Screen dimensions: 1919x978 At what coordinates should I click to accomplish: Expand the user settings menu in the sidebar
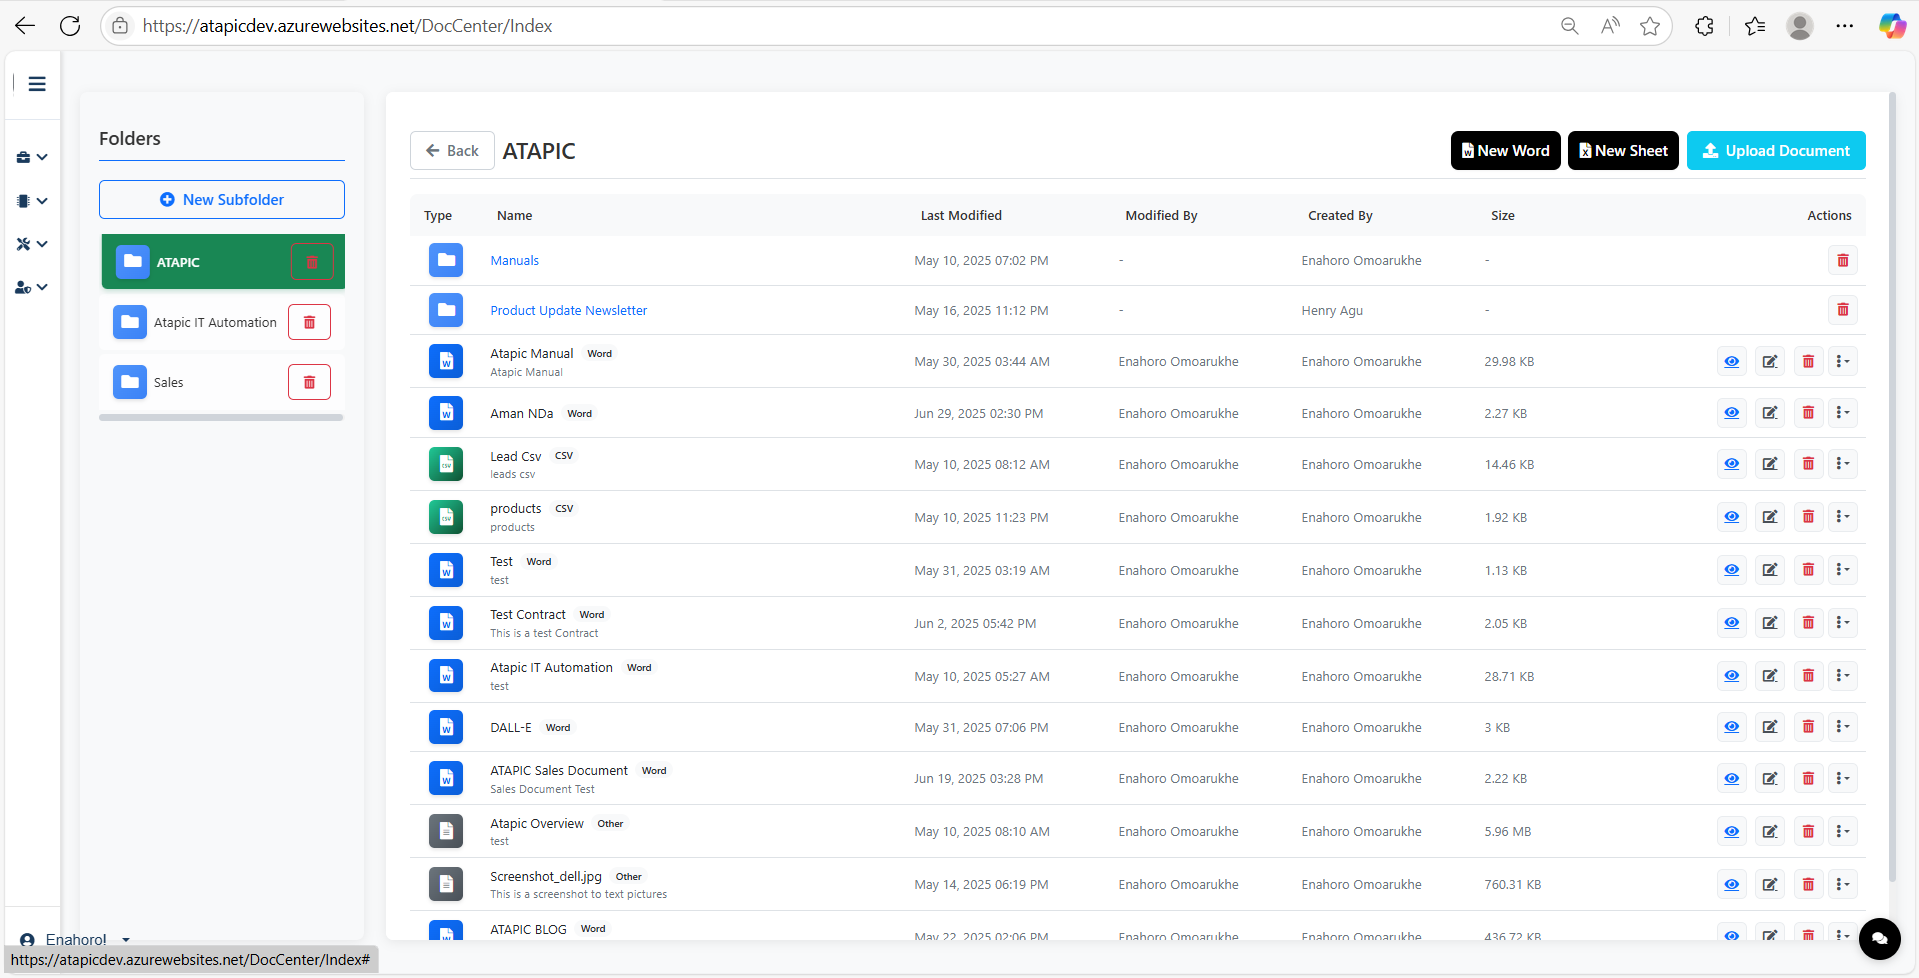(x=32, y=287)
